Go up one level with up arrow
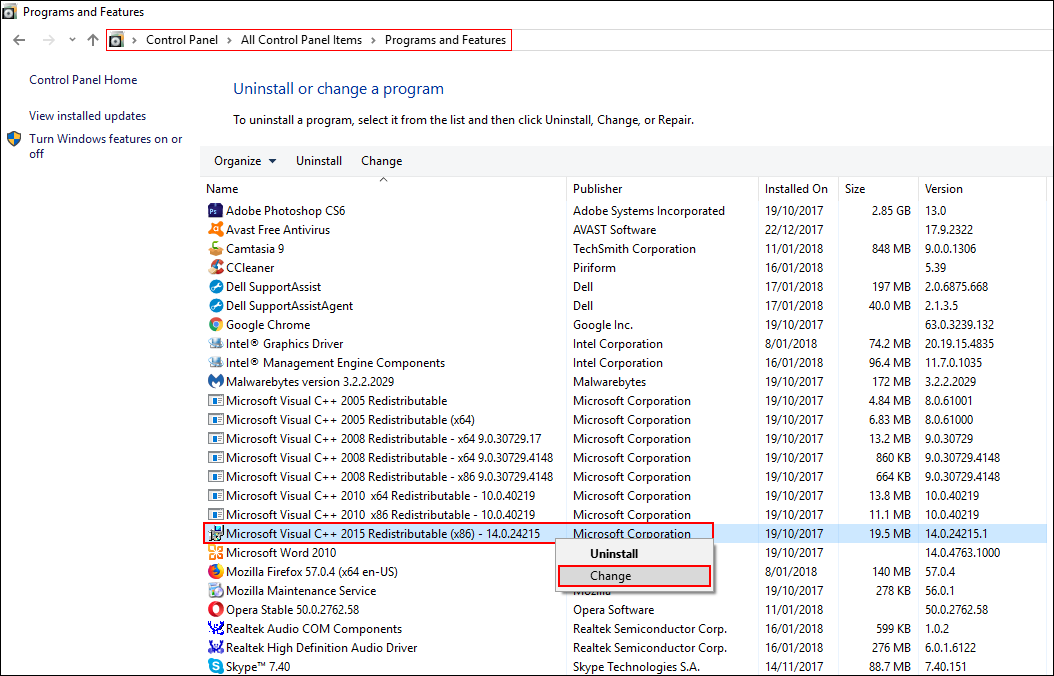Viewport: 1054px width, 676px height. (93, 40)
